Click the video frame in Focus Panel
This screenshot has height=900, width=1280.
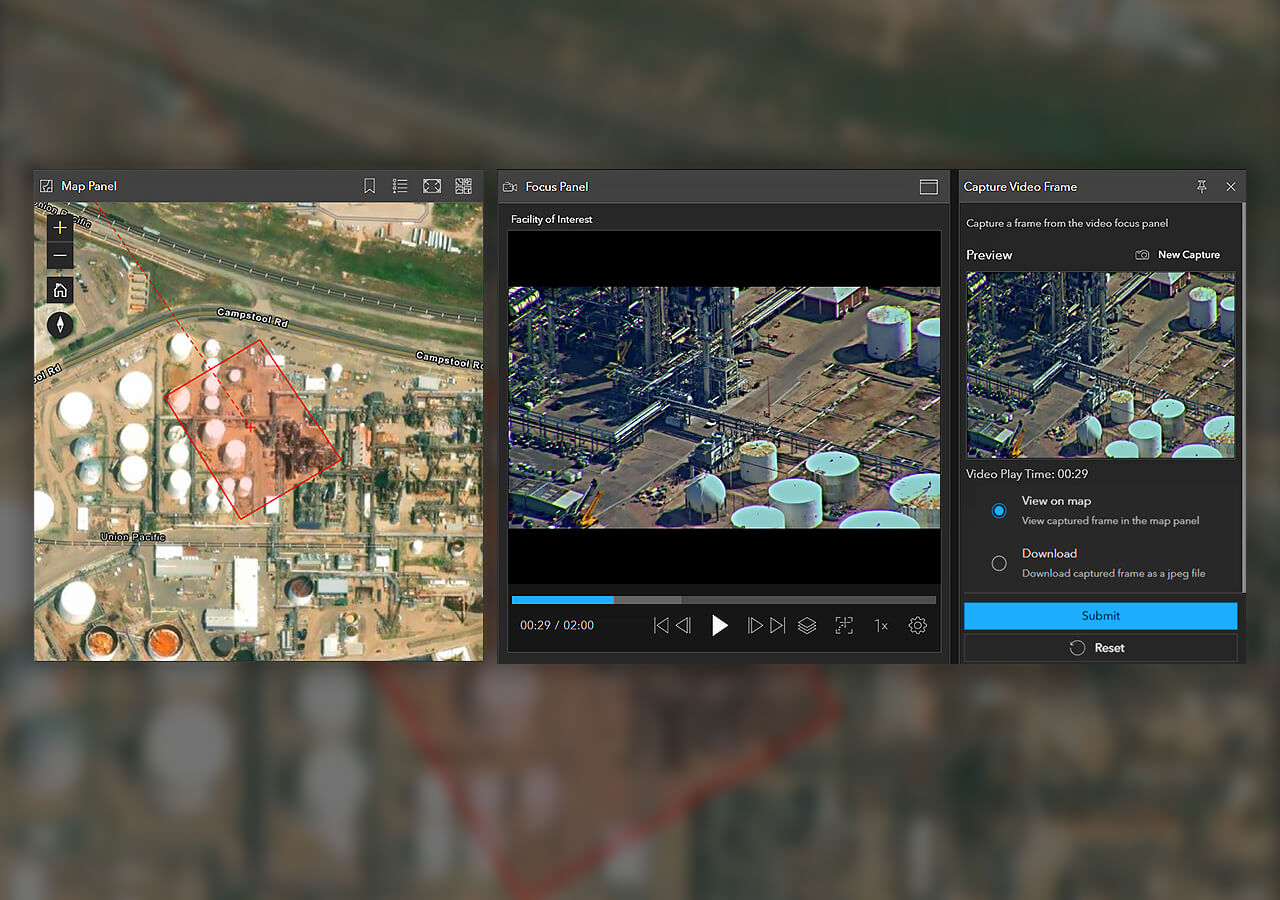pyautogui.click(x=724, y=408)
